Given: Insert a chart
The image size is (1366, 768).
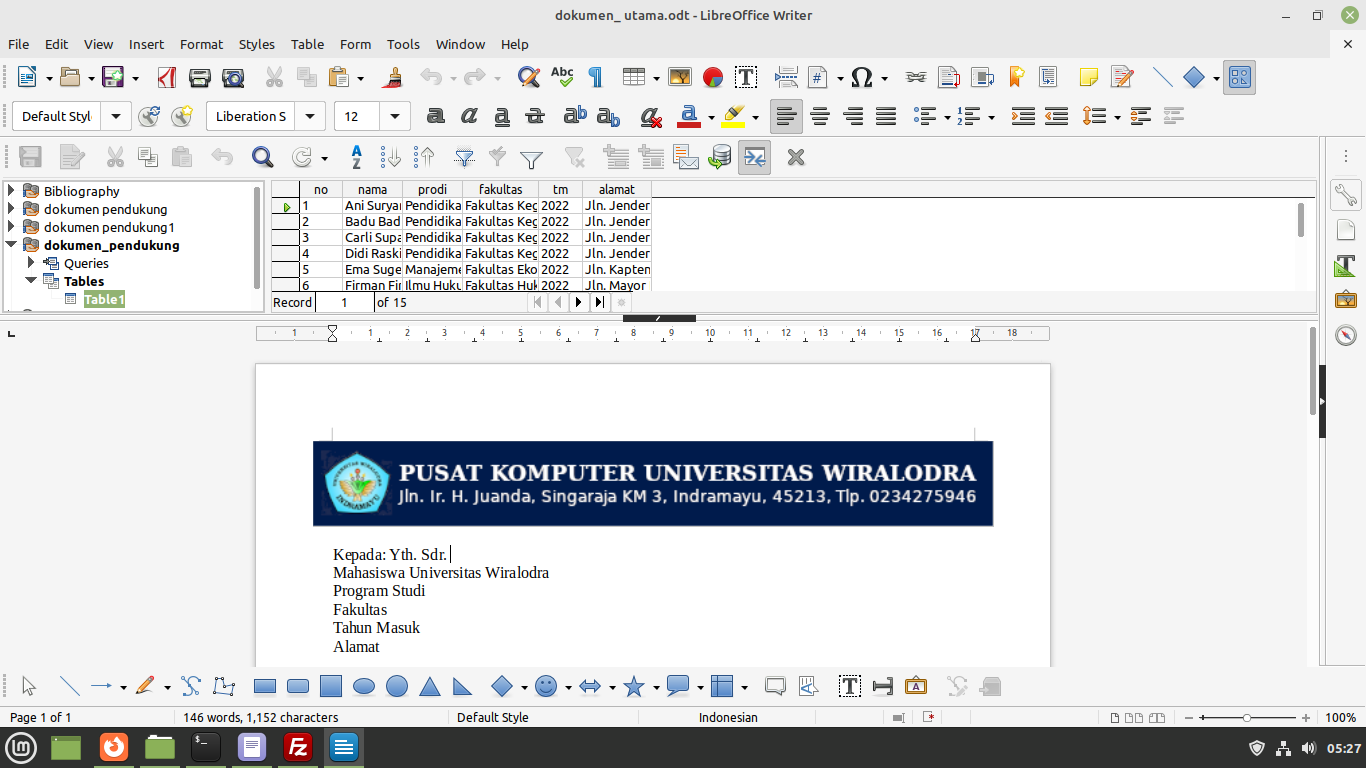Looking at the screenshot, I should [713, 77].
